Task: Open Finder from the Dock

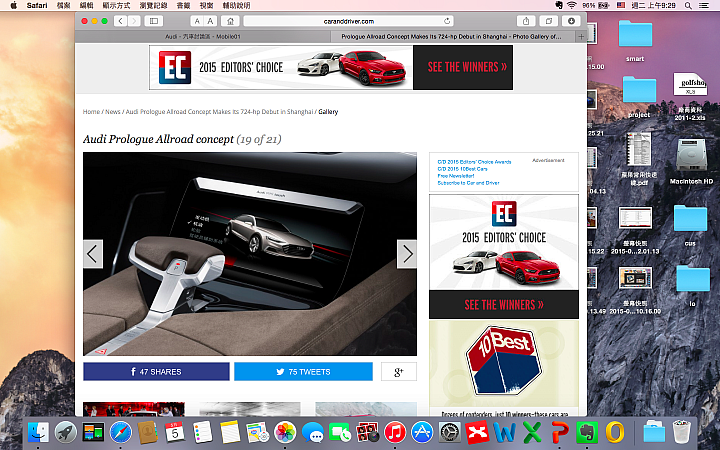Action: click(39, 432)
